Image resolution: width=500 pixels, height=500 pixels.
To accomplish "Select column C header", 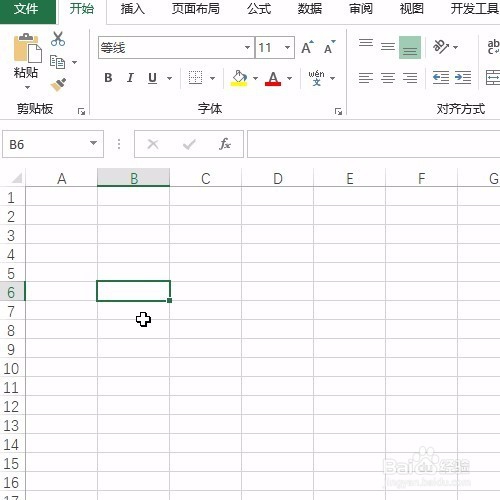I will pyautogui.click(x=205, y=178).
